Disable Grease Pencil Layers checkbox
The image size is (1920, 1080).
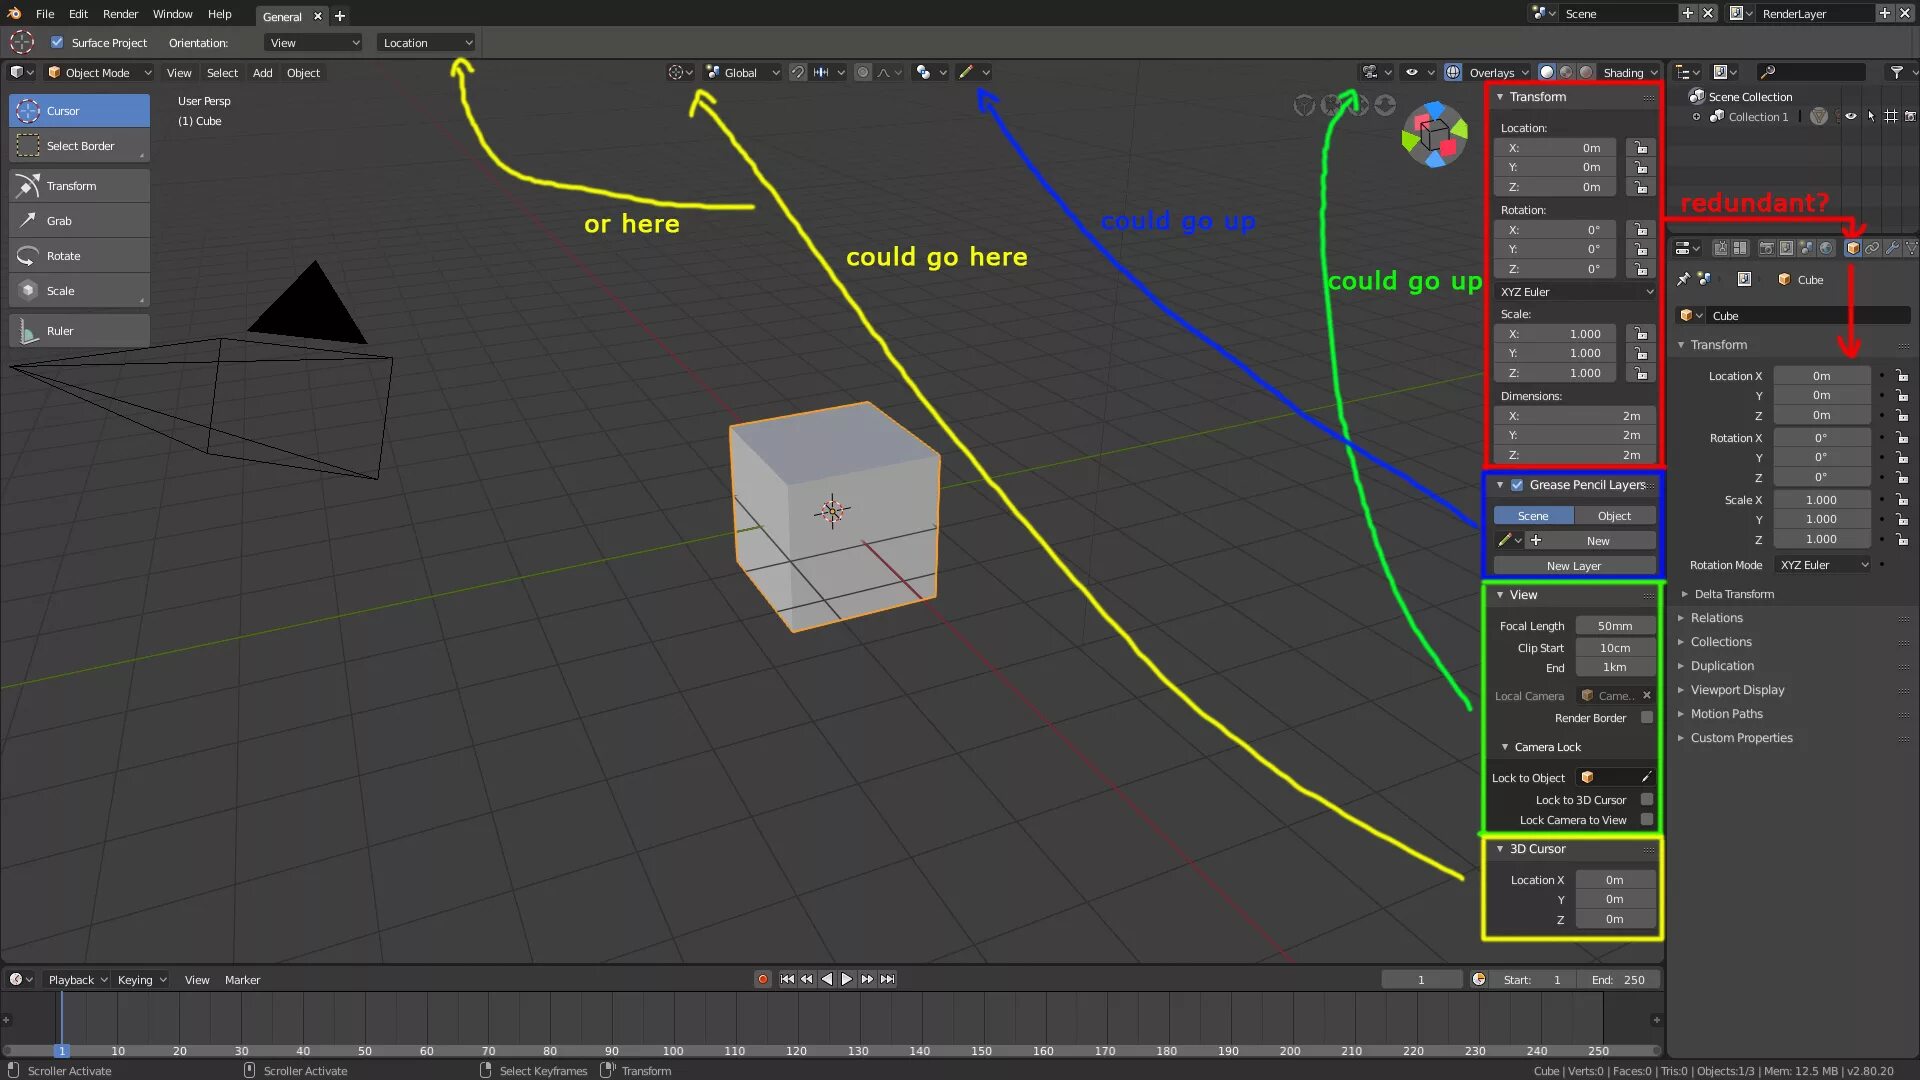(1517, 485)
